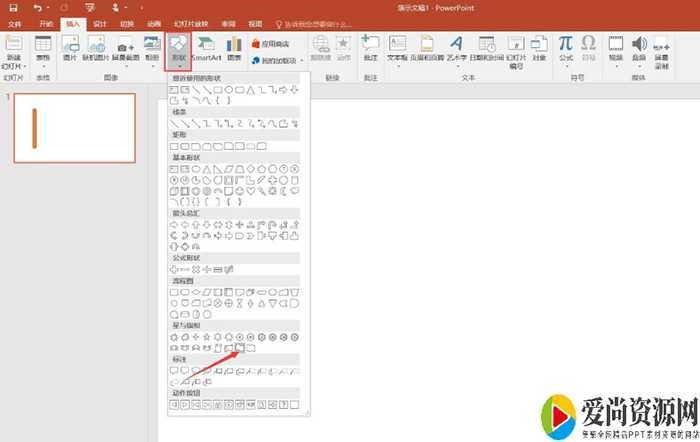This screenshot has height=442, width=700.
Task: Select the wave ribbon shape at the red arrow
Action: 240,347
